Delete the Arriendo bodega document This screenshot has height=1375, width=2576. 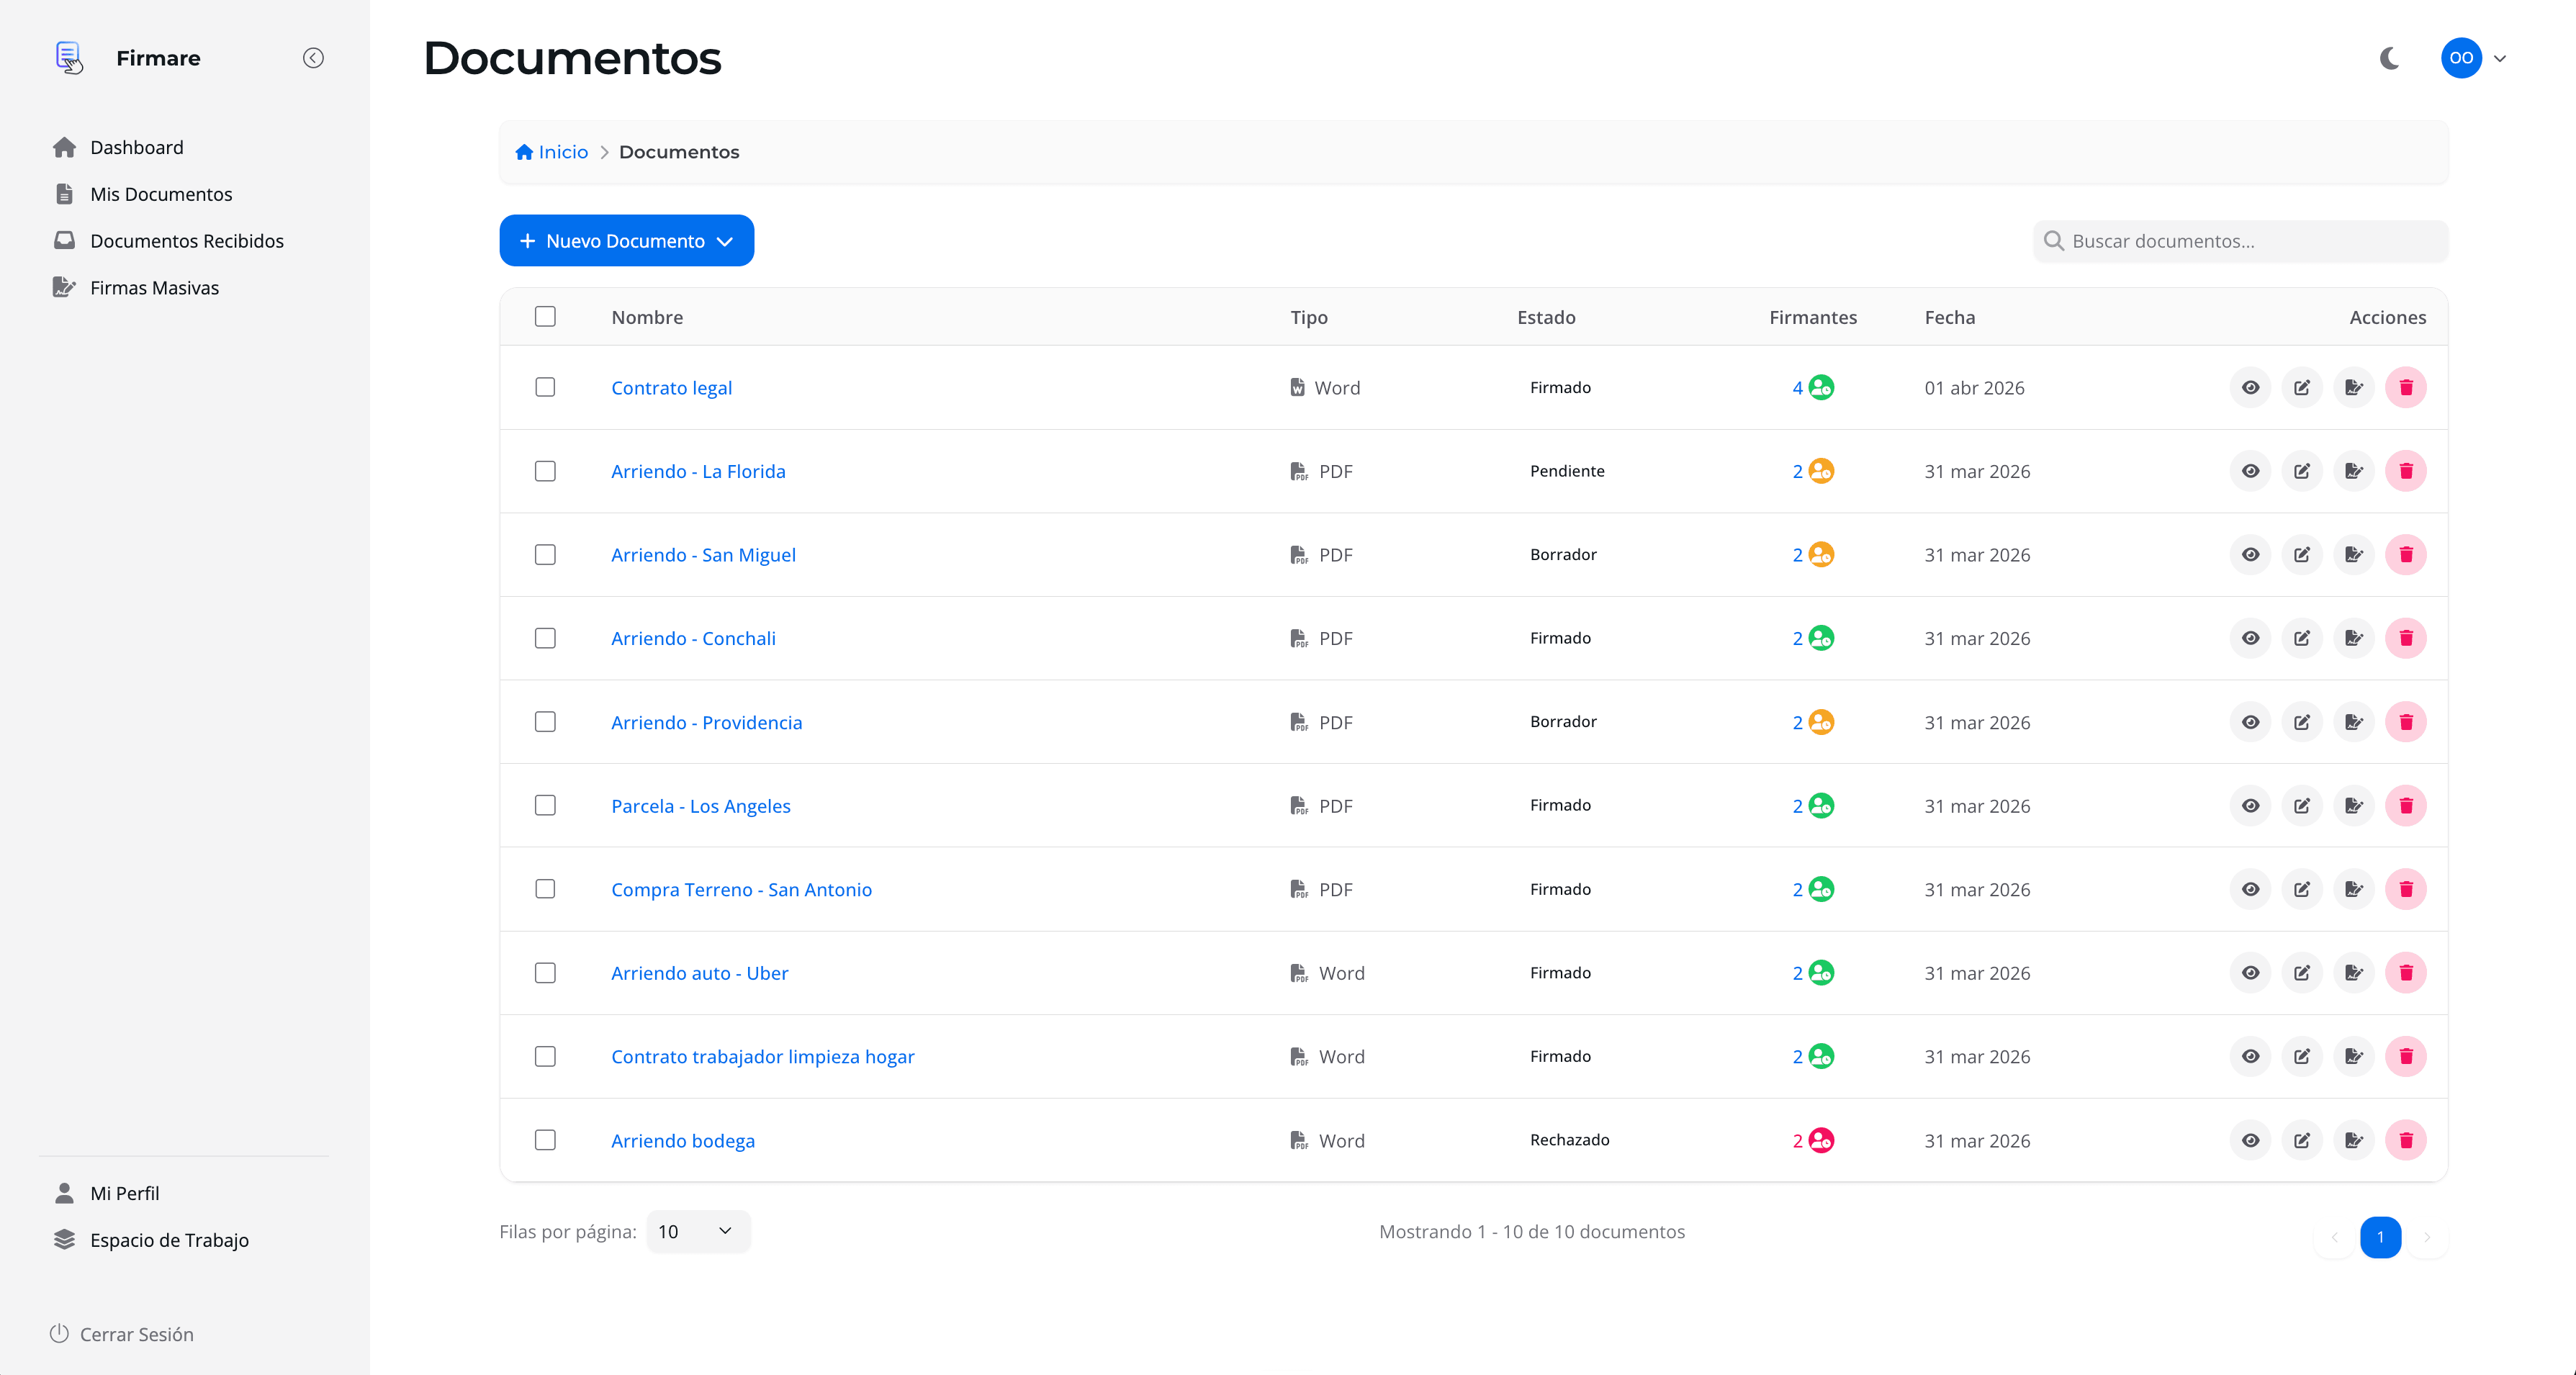coord(2406,1140)
